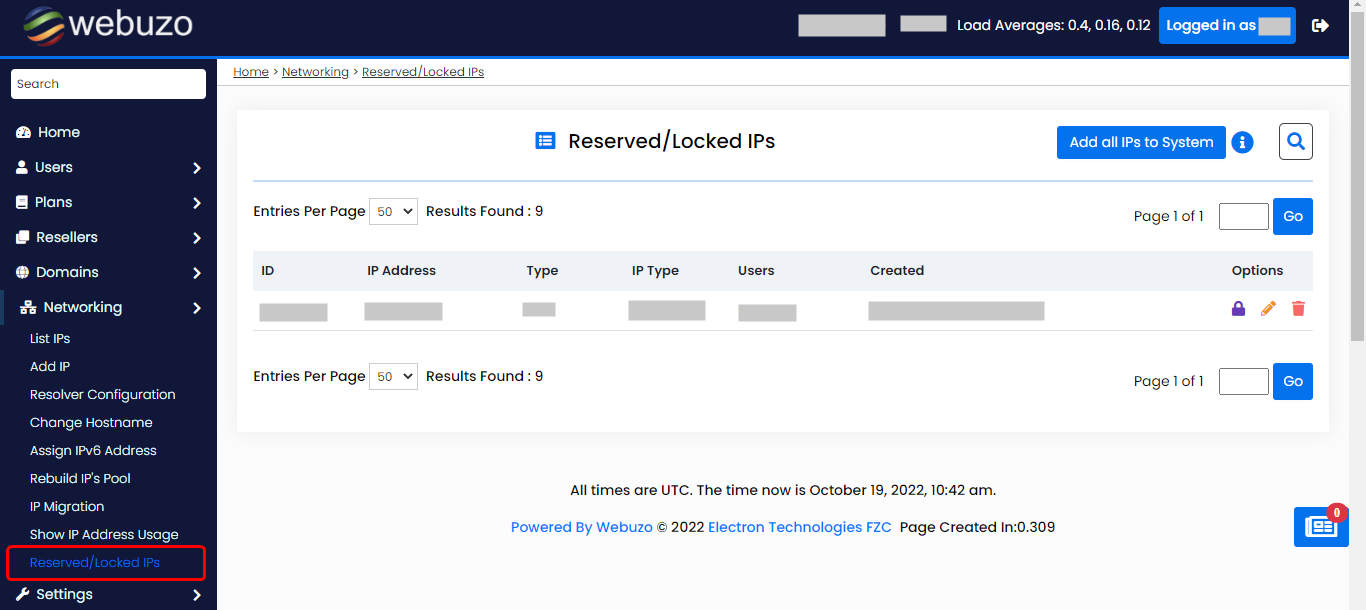The height and width of the screenshot is (610, 1366).
Task: Open the news widget icon with badge
Action: click(x=1320, y=526)
